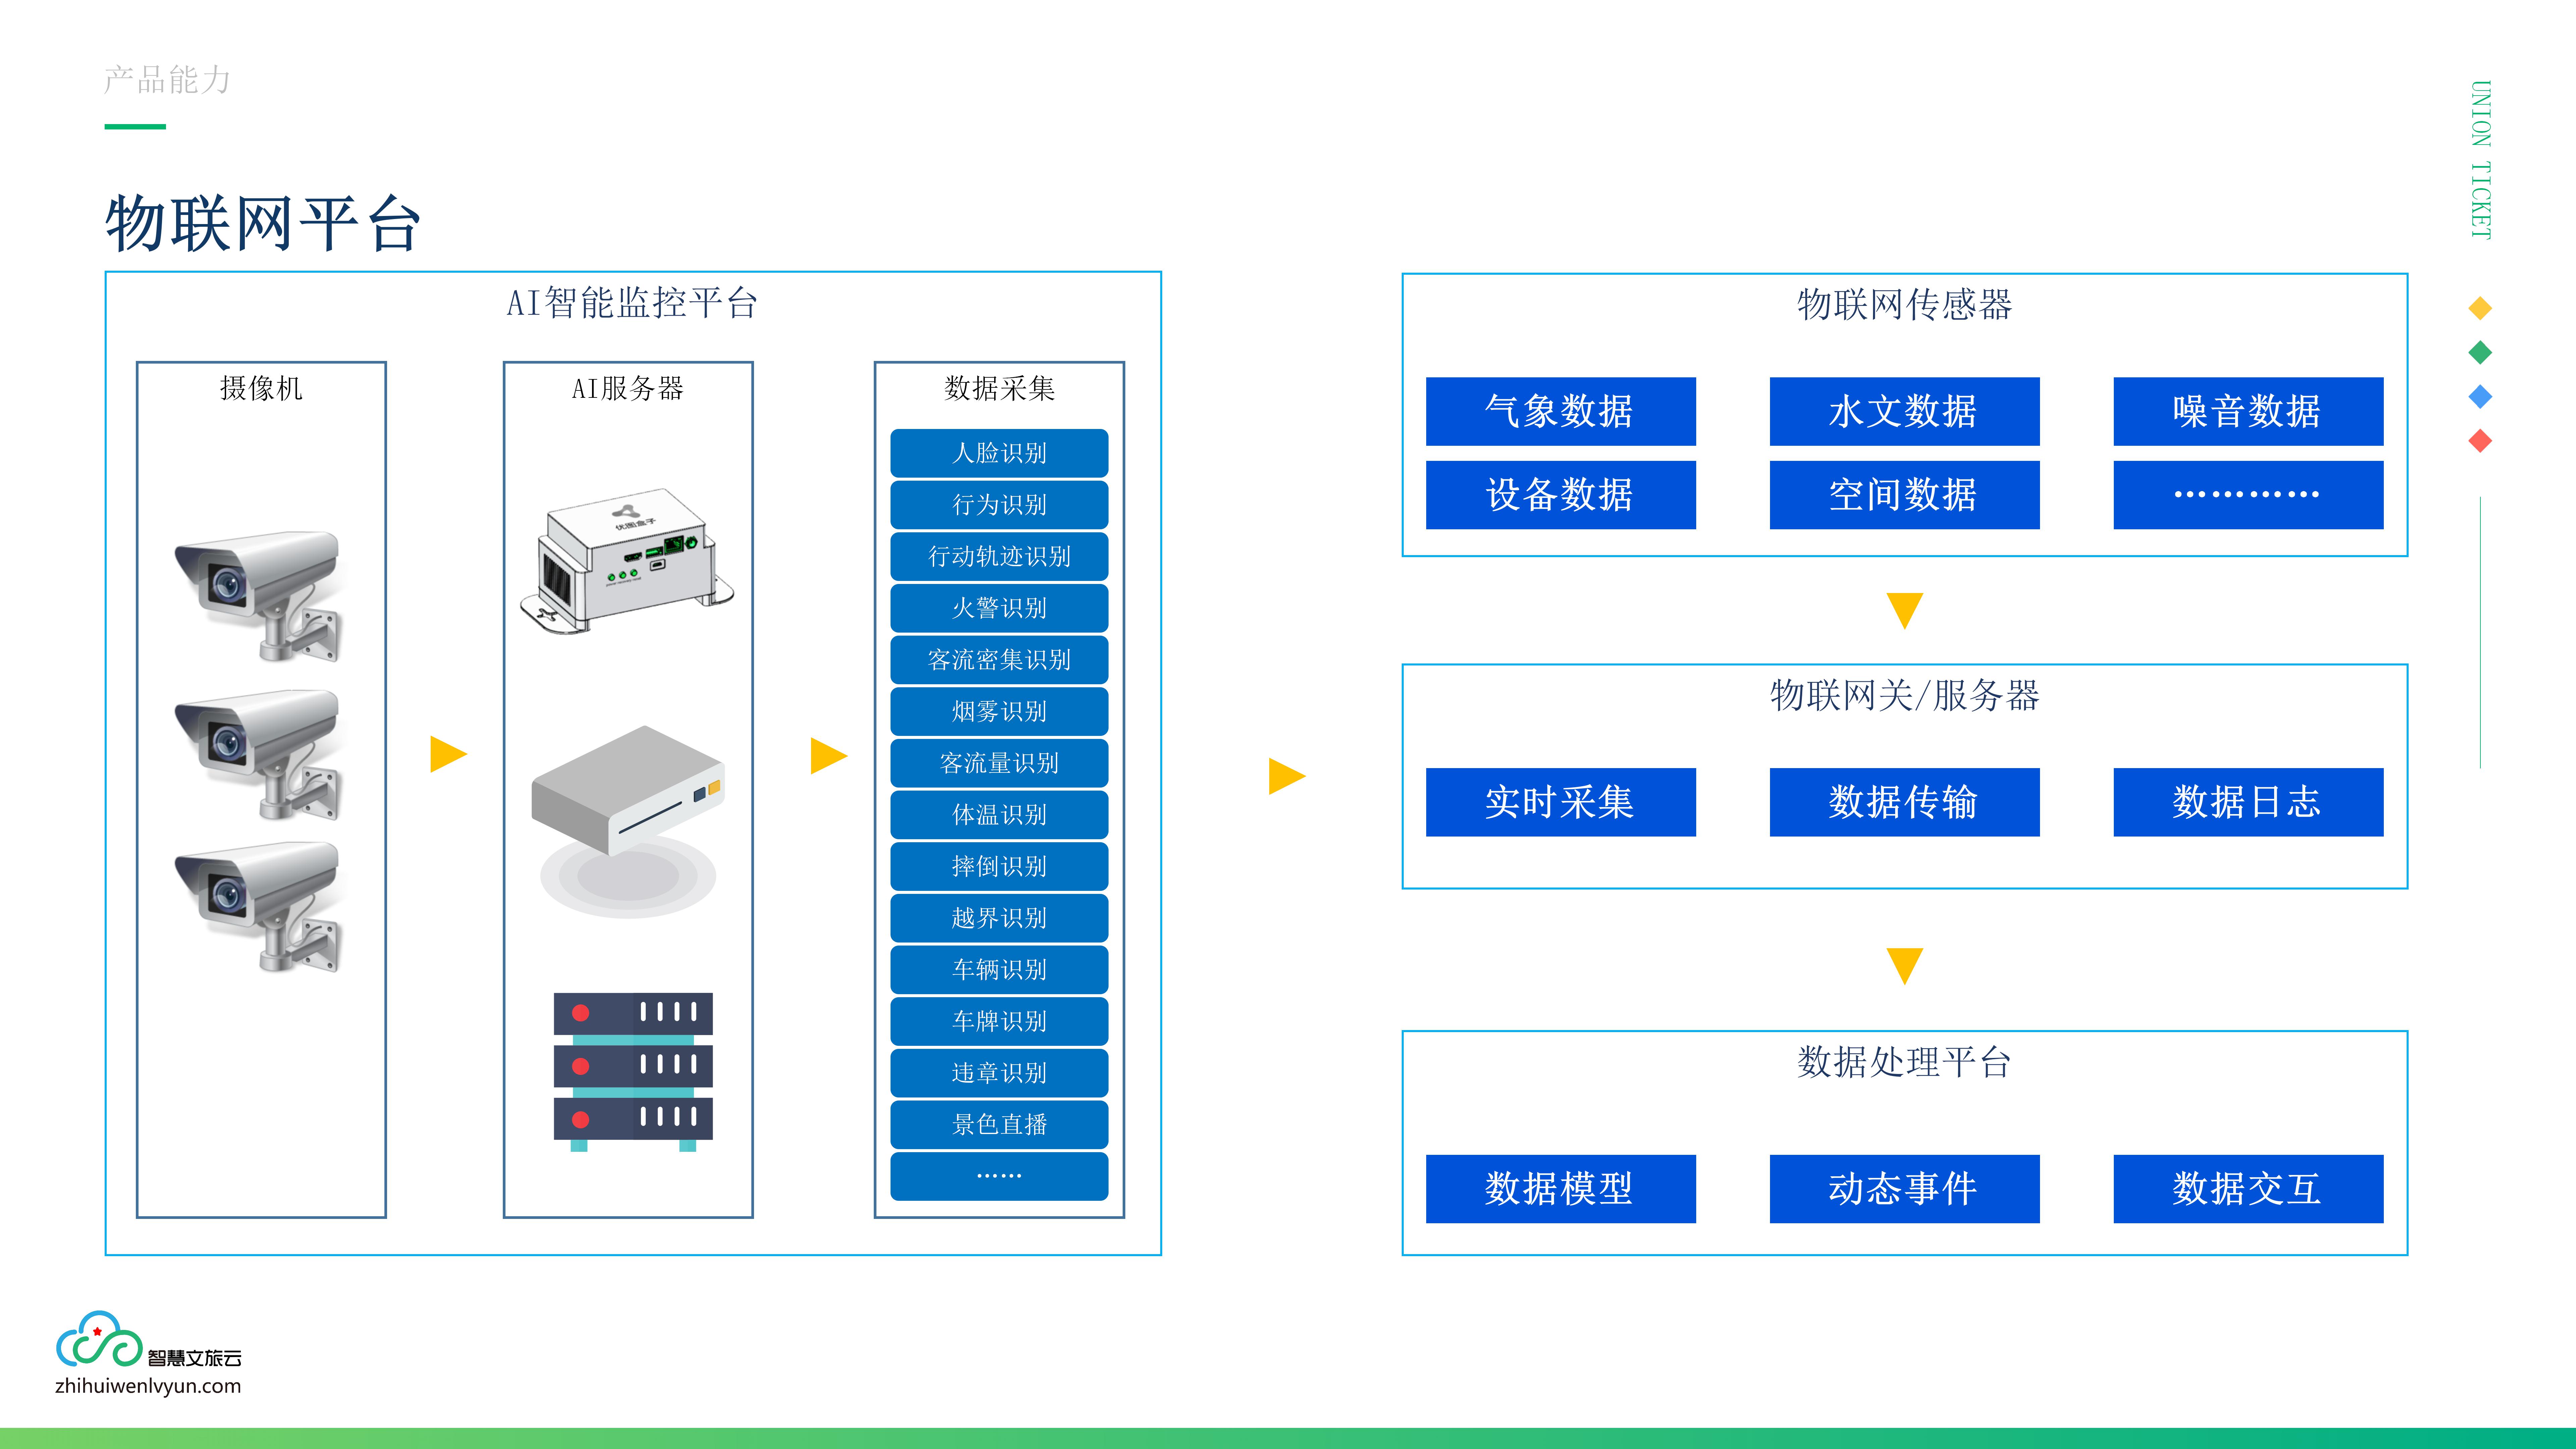Click the 物联网平台 title
The image size is (2576, 1449).
pyautogui.click(x=263, y=223)
